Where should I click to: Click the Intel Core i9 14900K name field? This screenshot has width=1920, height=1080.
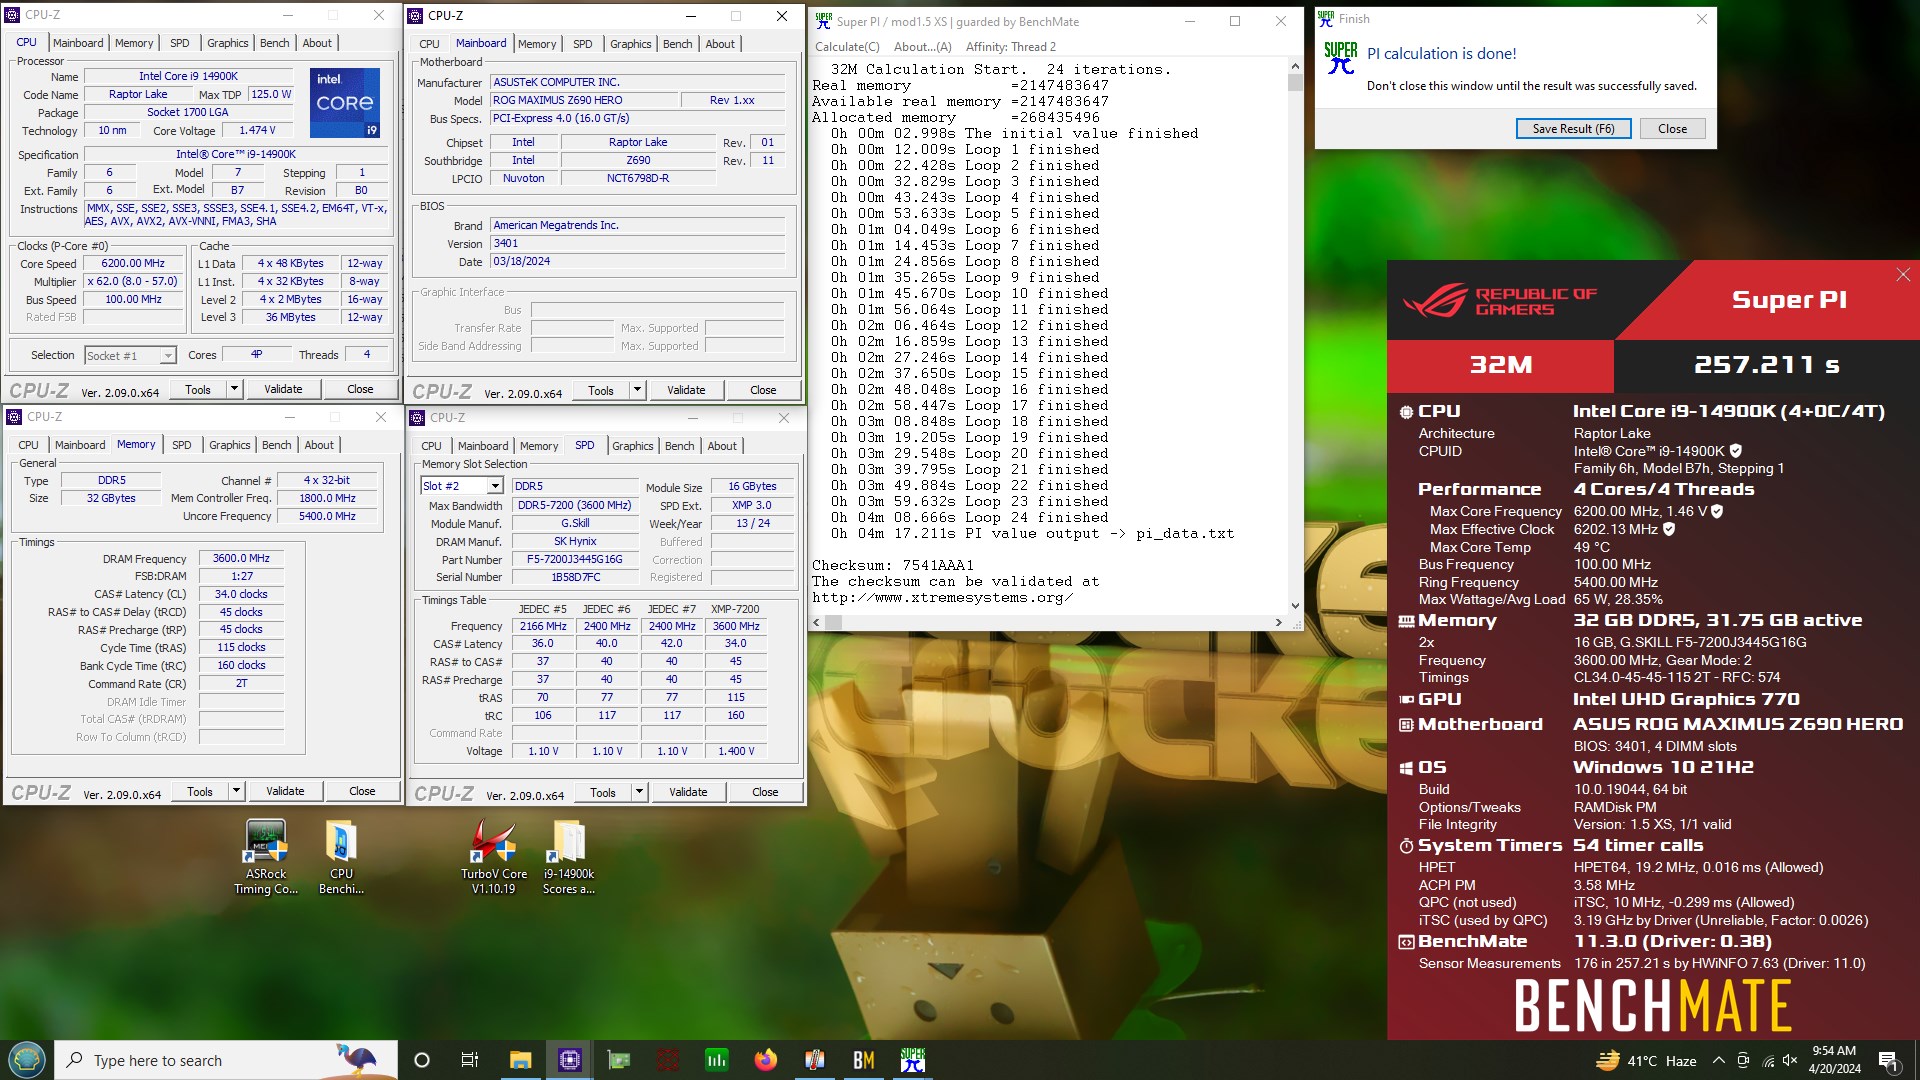click(x=188, y=76)
